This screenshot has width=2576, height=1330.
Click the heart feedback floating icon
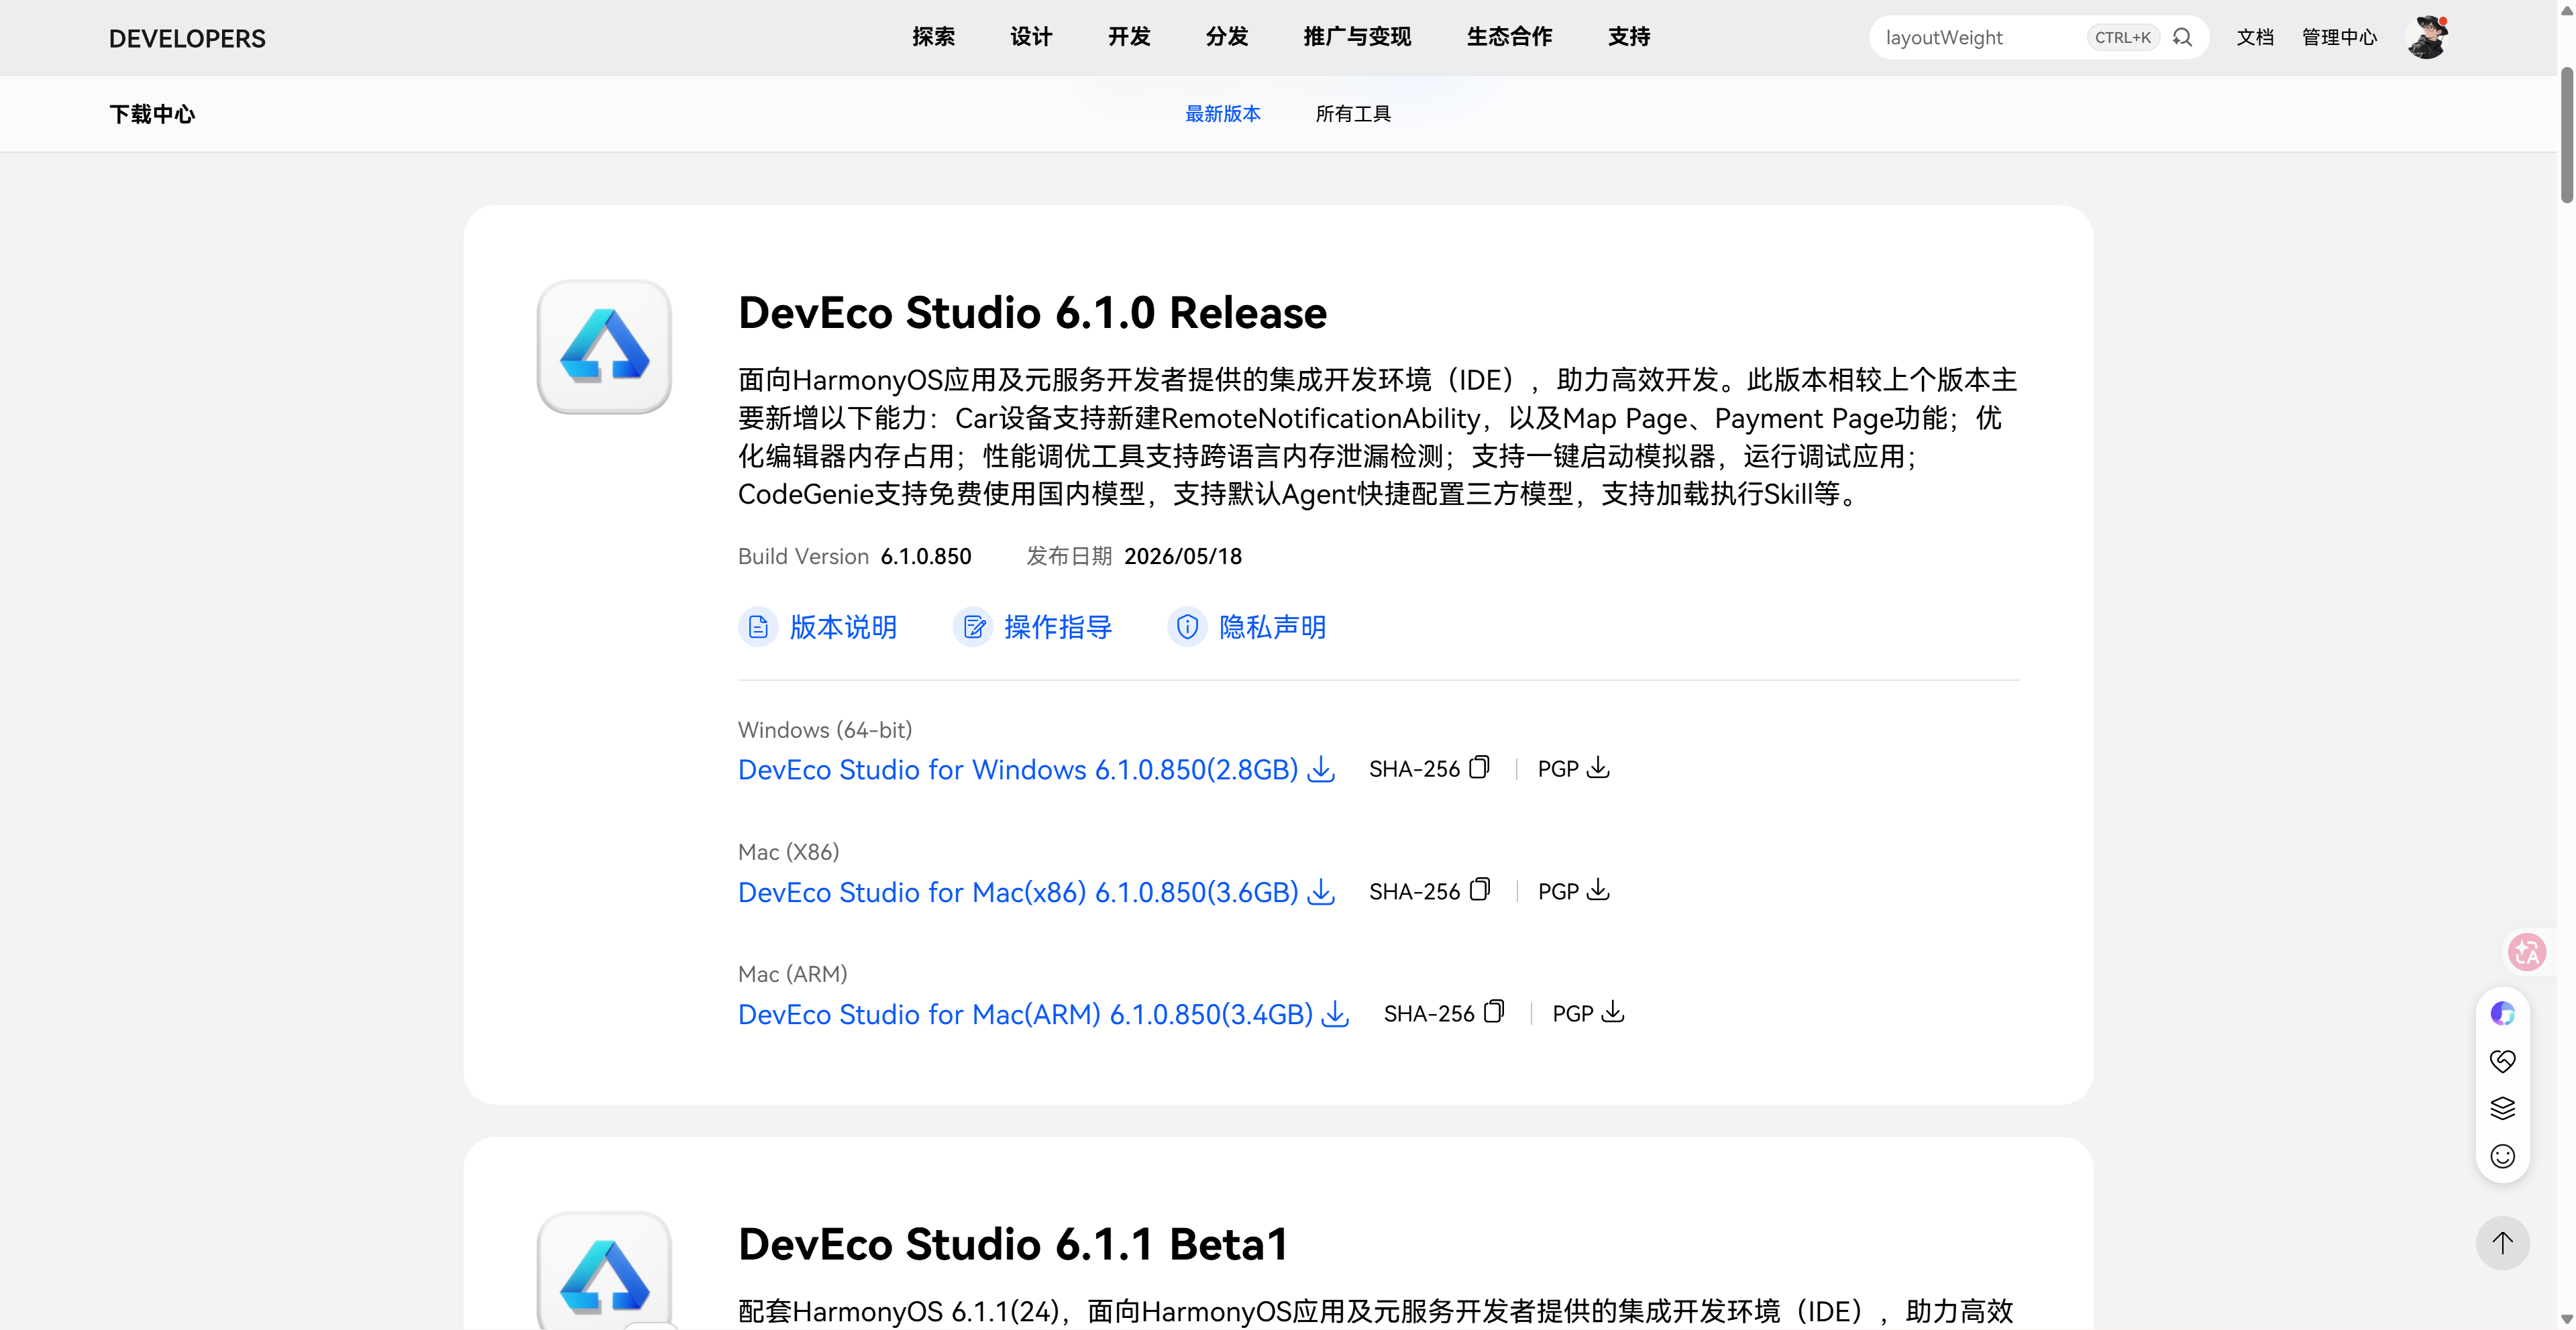(2502, 1061)
